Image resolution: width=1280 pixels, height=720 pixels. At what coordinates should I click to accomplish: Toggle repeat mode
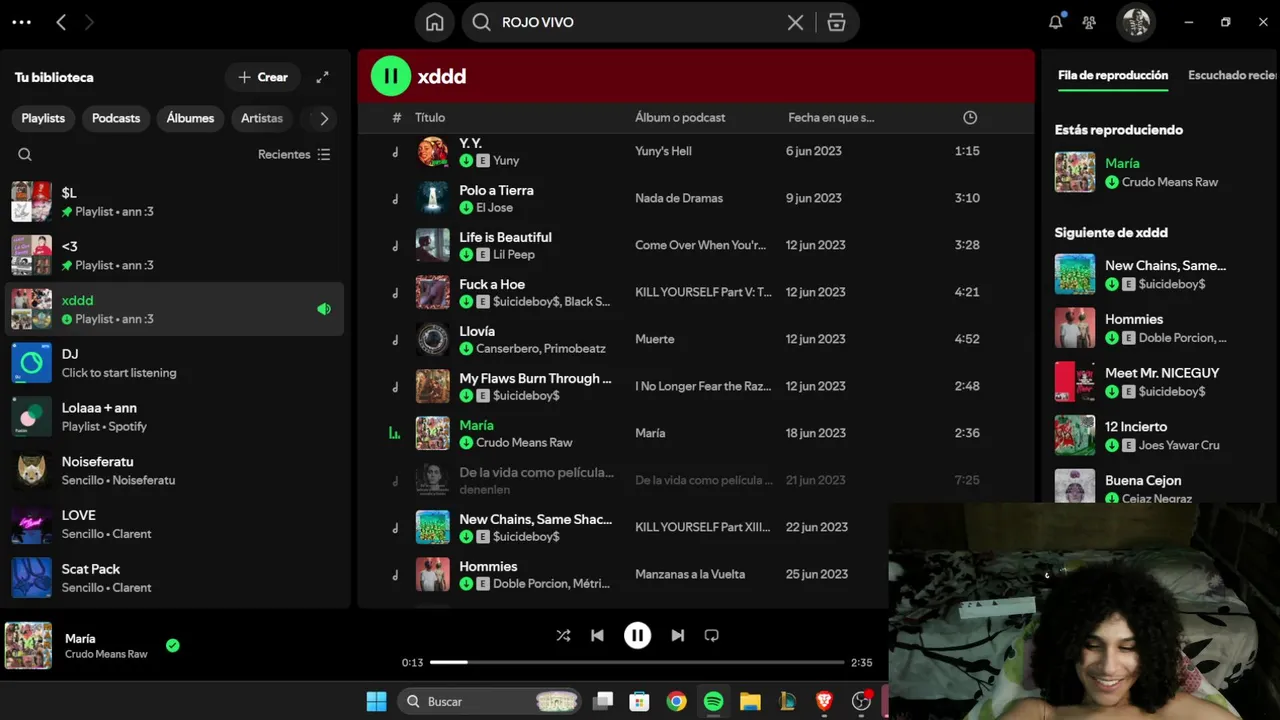712,635
